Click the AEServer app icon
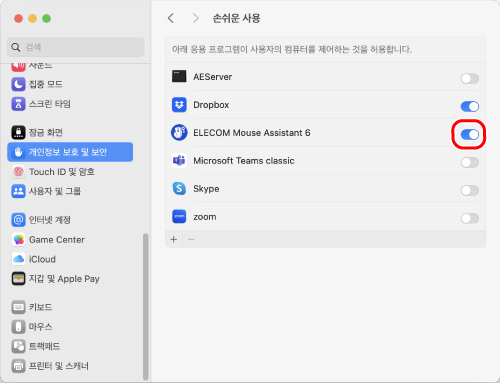 (179, 76)
